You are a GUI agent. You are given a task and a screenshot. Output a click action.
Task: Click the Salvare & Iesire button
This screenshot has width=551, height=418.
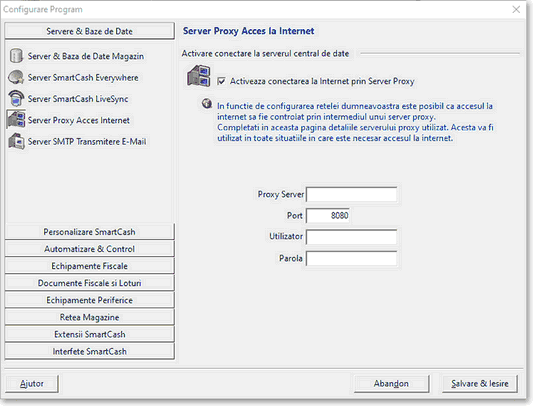(480, 384)
